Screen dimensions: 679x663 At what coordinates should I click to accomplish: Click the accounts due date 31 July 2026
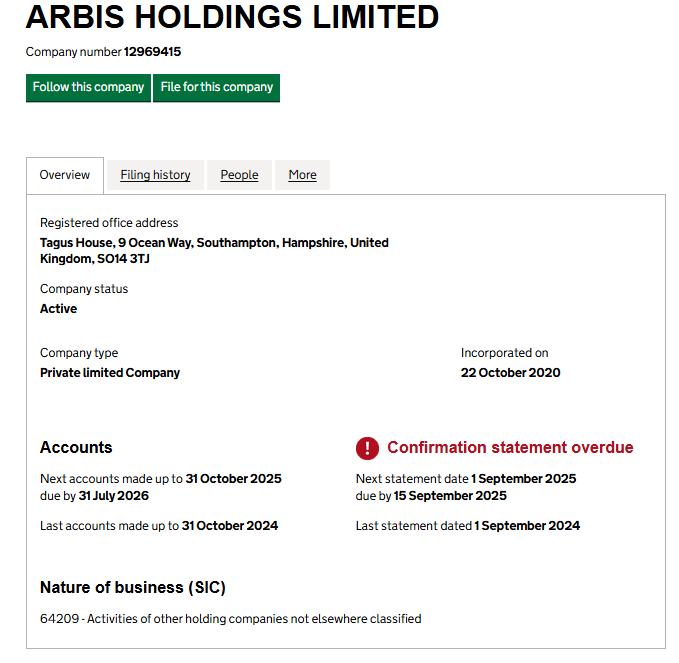(114, 496)
